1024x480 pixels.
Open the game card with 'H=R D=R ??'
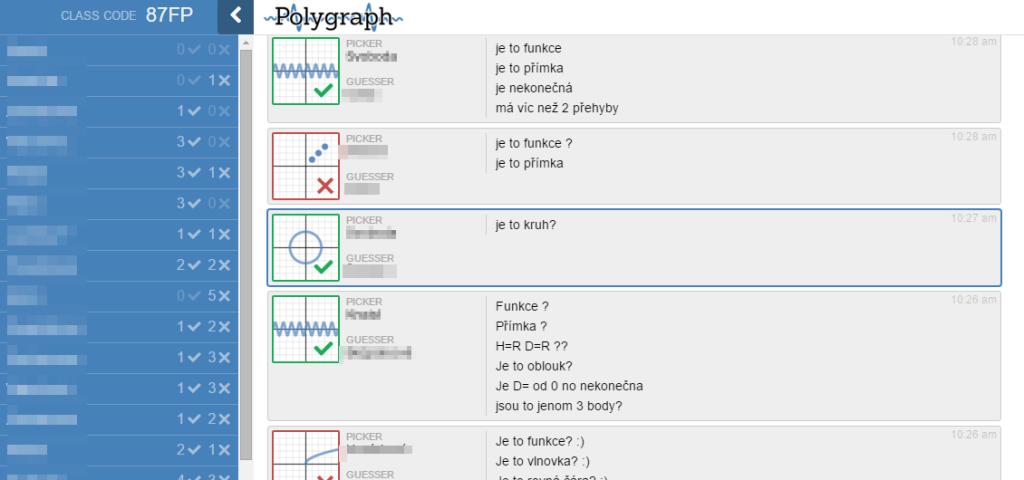[634, 356]
